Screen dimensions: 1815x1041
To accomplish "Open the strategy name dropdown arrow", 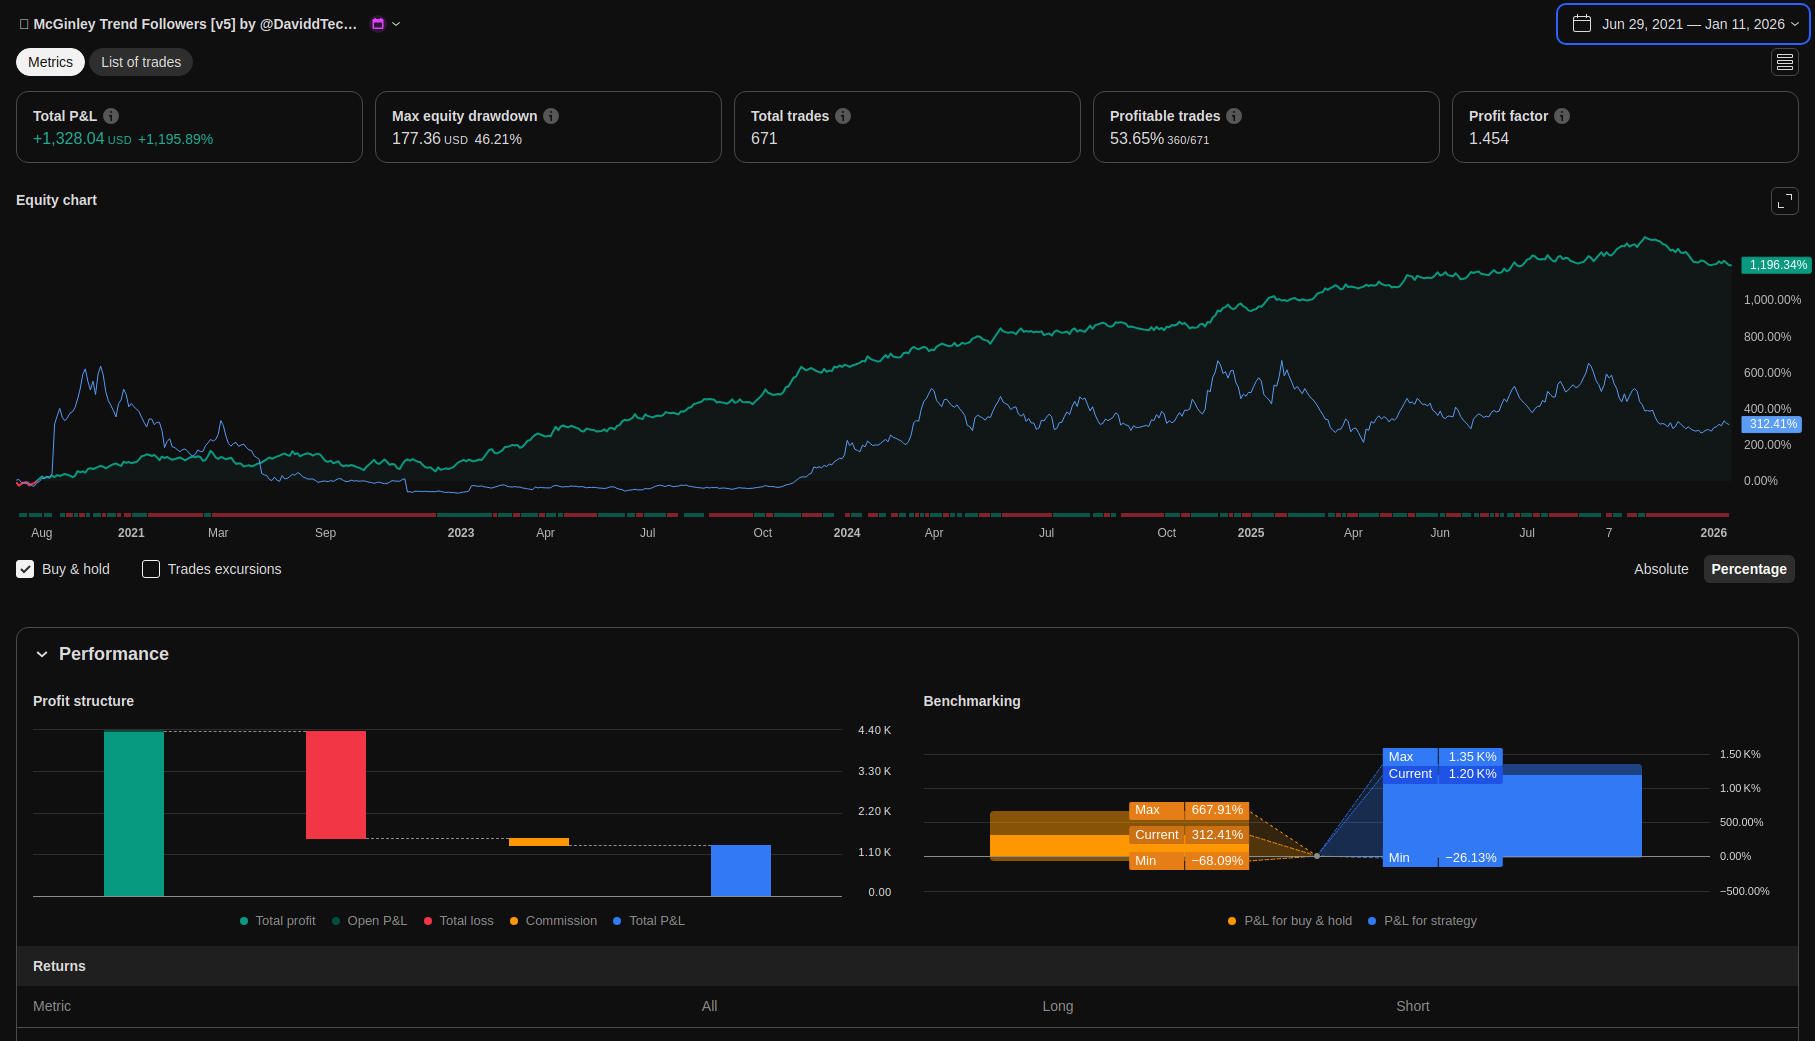I will [396, 24].
